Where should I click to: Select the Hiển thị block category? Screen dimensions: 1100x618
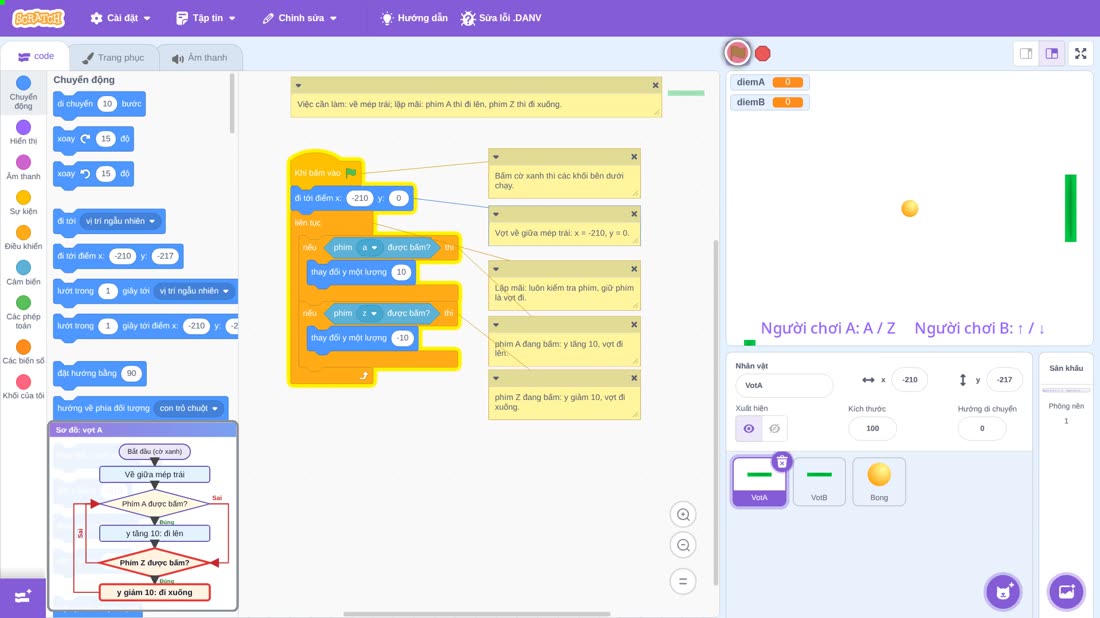(23, 133)
